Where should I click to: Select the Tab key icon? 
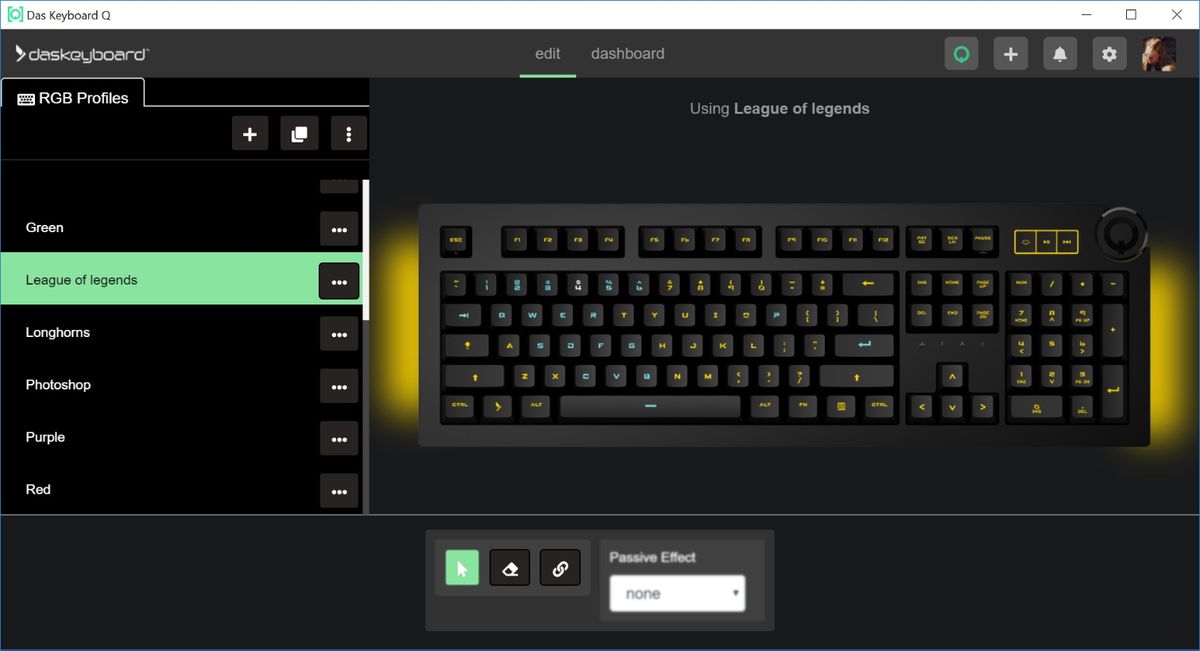pos(464,315)
